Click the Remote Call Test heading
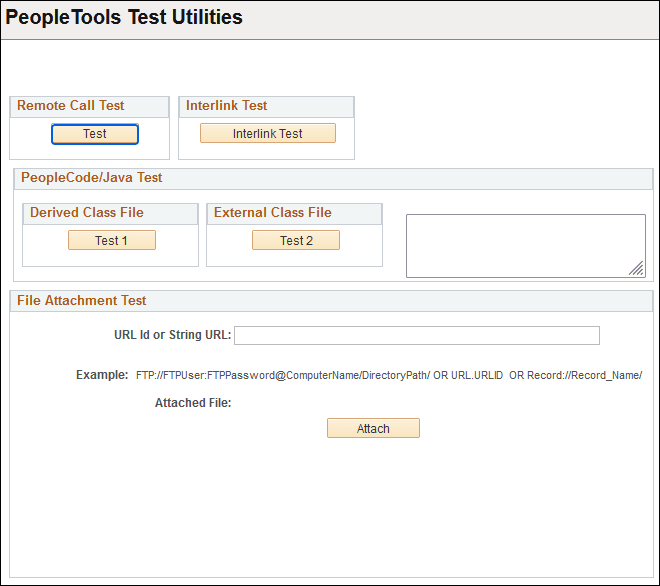Image resolution: width=660 pixels, height=586 pixels. click(x=70, y=105)
